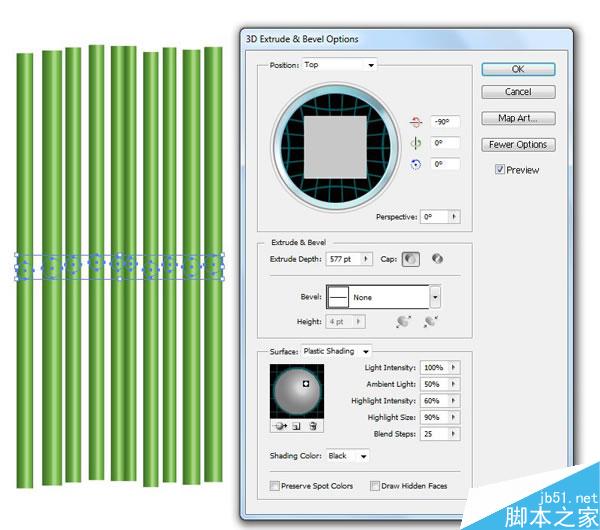The width and height of the screenshot is (600, 530).
Task: Click the Highlight Intensity 60% field
Action: click(435, 401)
